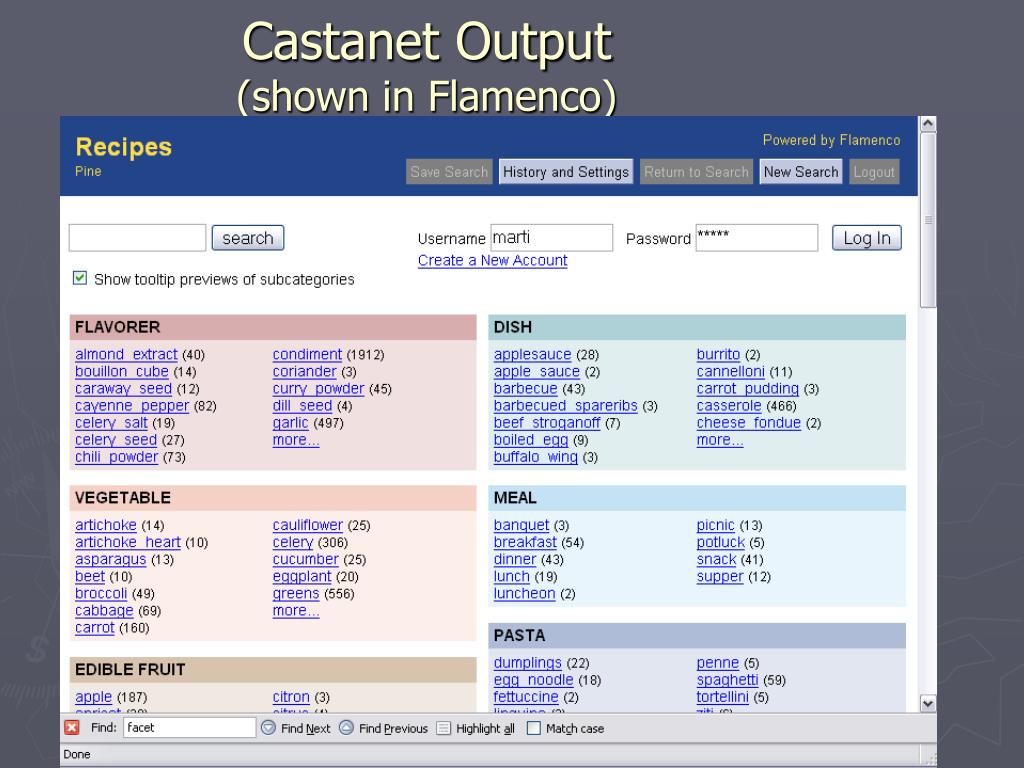Open the applesauce link
Image resolution: width=1024 pixels, height=768 pixels.
(532, 355)
